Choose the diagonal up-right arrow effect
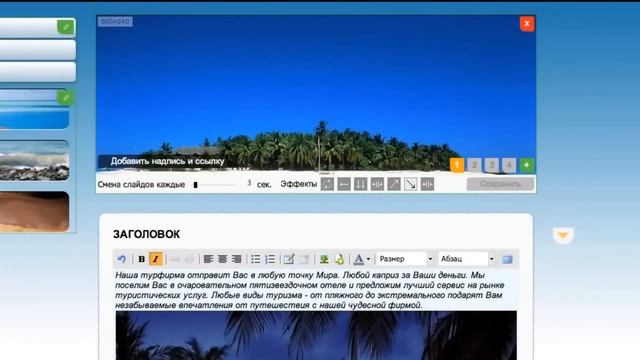 [394, 184]
